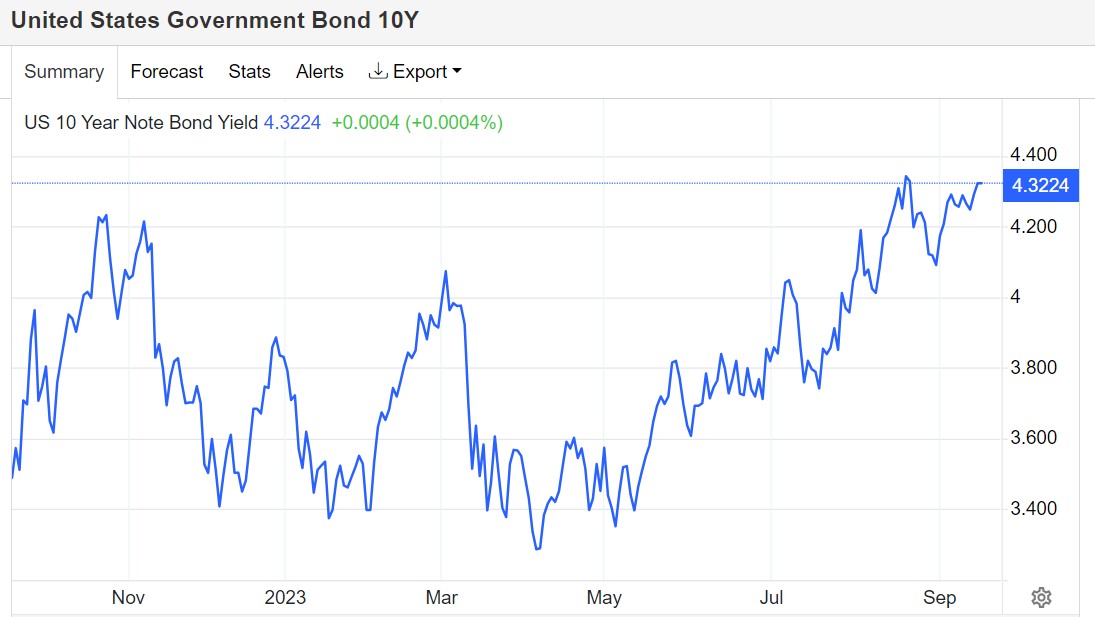
Task: Click the US 10 Year Note Bond Yield legend
Action: coord(141,123)
